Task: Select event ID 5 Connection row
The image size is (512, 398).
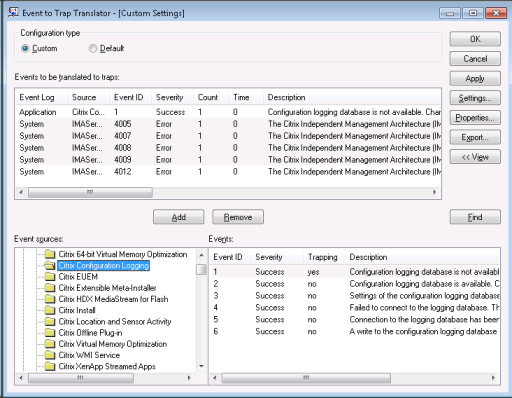Action: [356, 319]
